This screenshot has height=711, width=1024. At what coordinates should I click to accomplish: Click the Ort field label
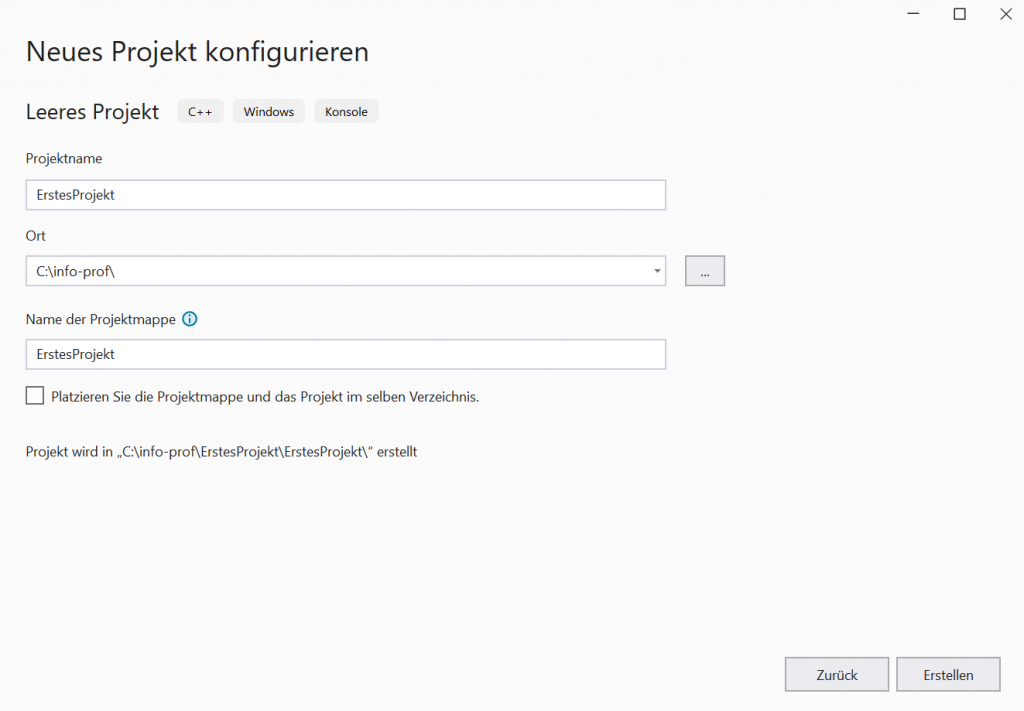pyautogui.click(x=36, y=236)
